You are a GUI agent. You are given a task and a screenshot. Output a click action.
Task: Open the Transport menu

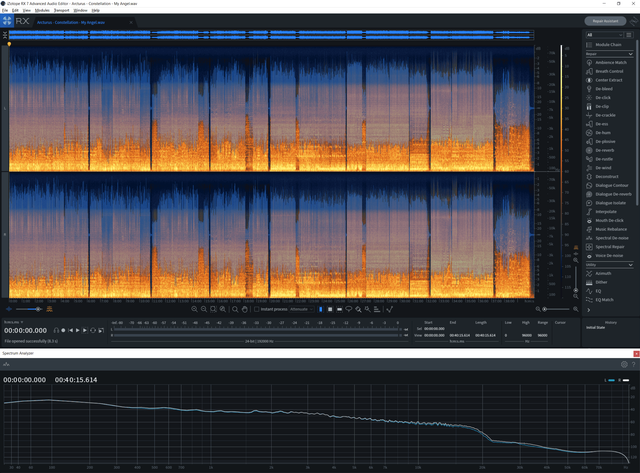[62, 10]
